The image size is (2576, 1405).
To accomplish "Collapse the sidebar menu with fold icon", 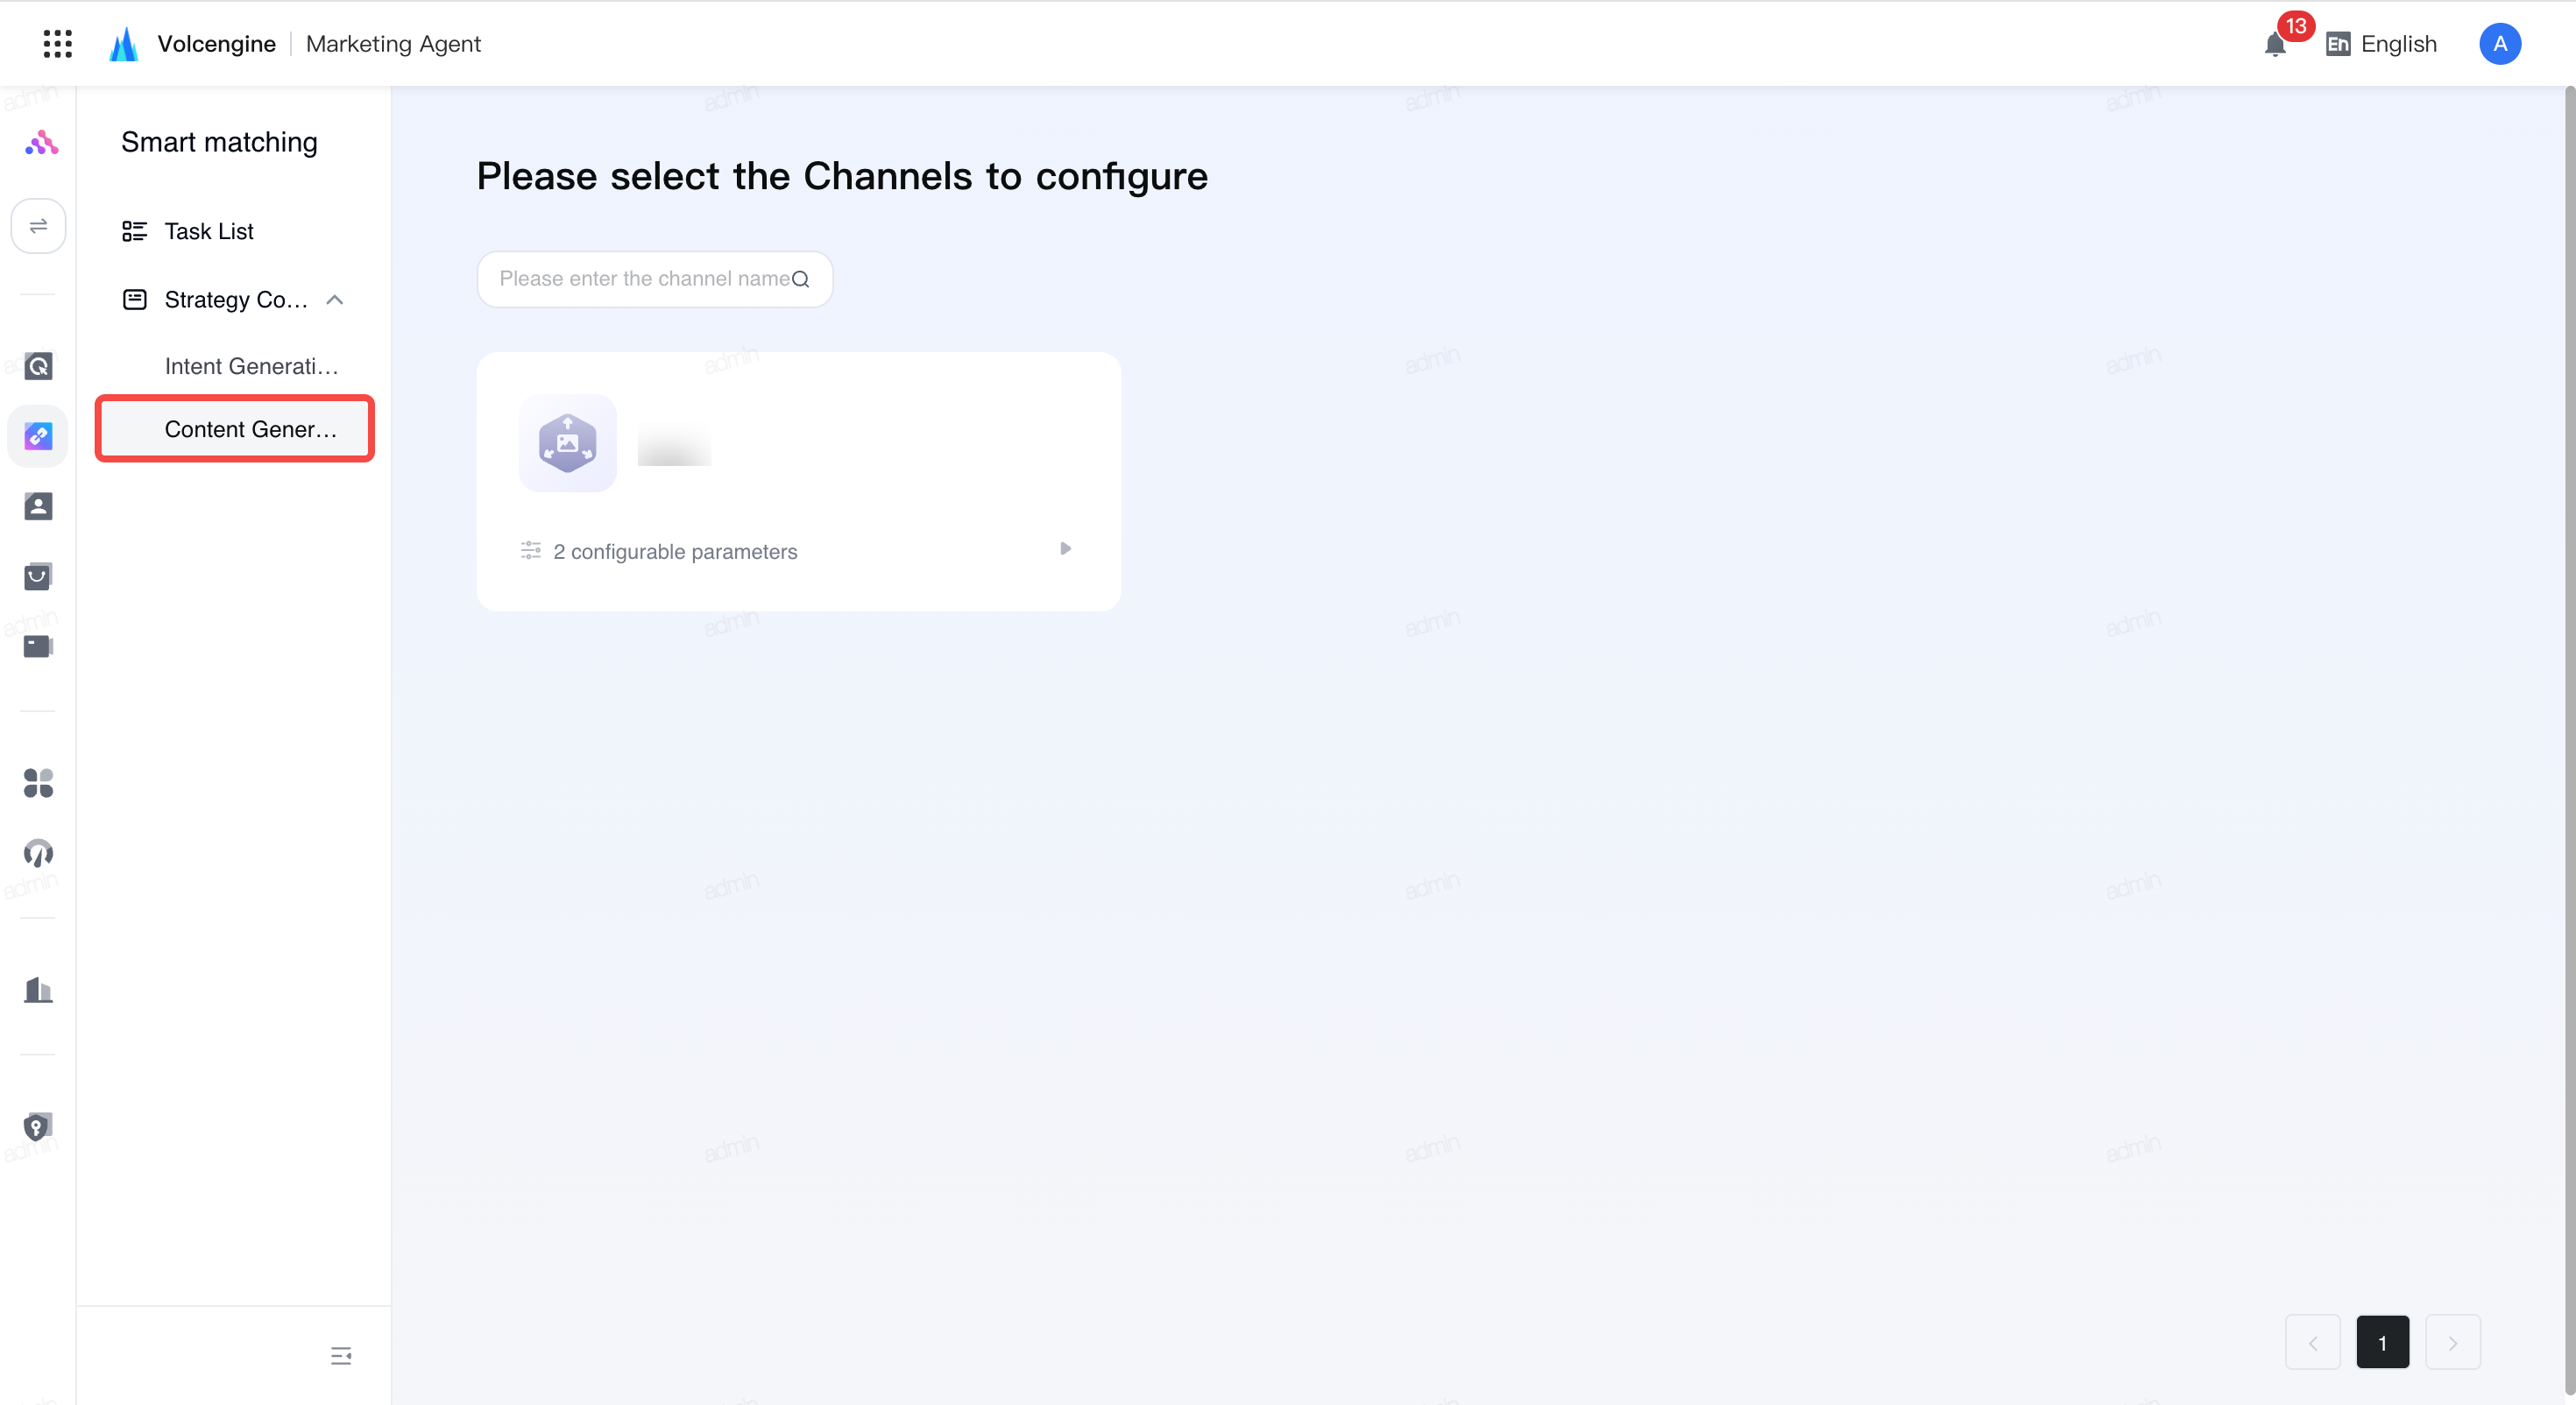I will coord(341,1355).
